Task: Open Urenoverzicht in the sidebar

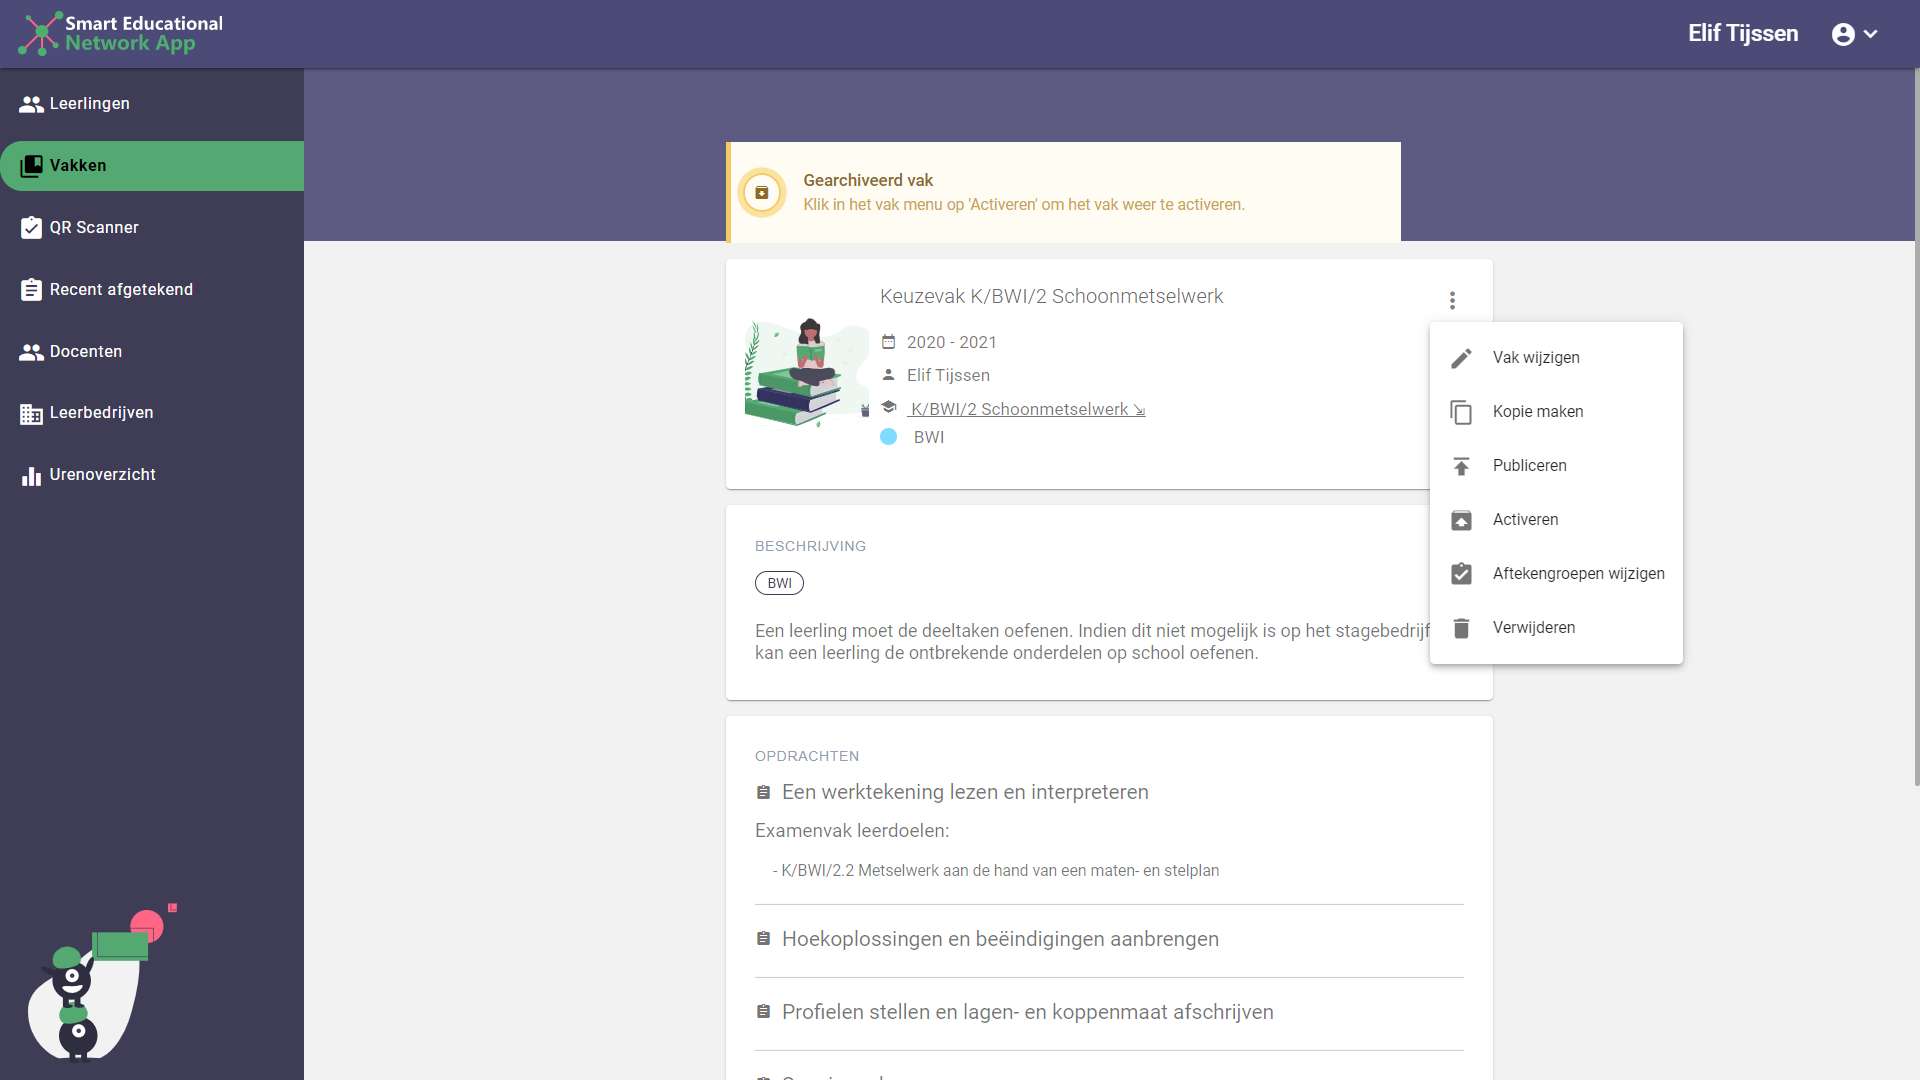Action: click(x=152, y=475)
